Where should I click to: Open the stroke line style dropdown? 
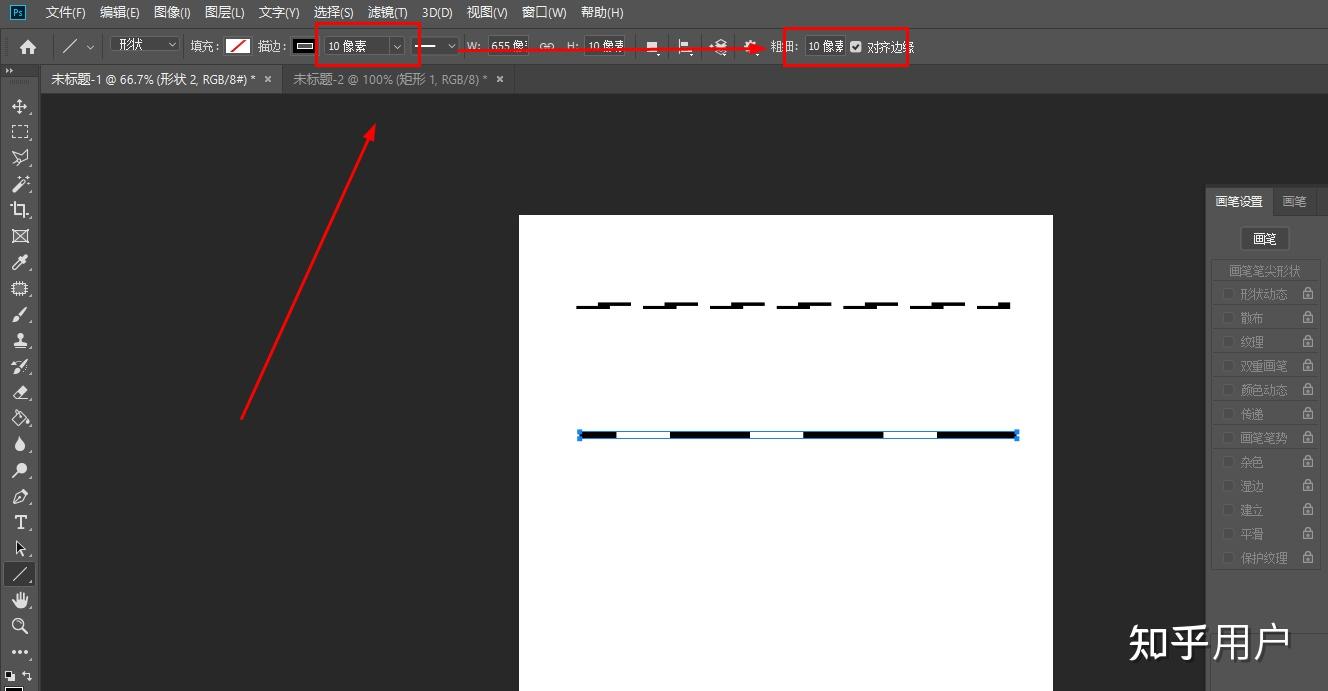point(436,46)
